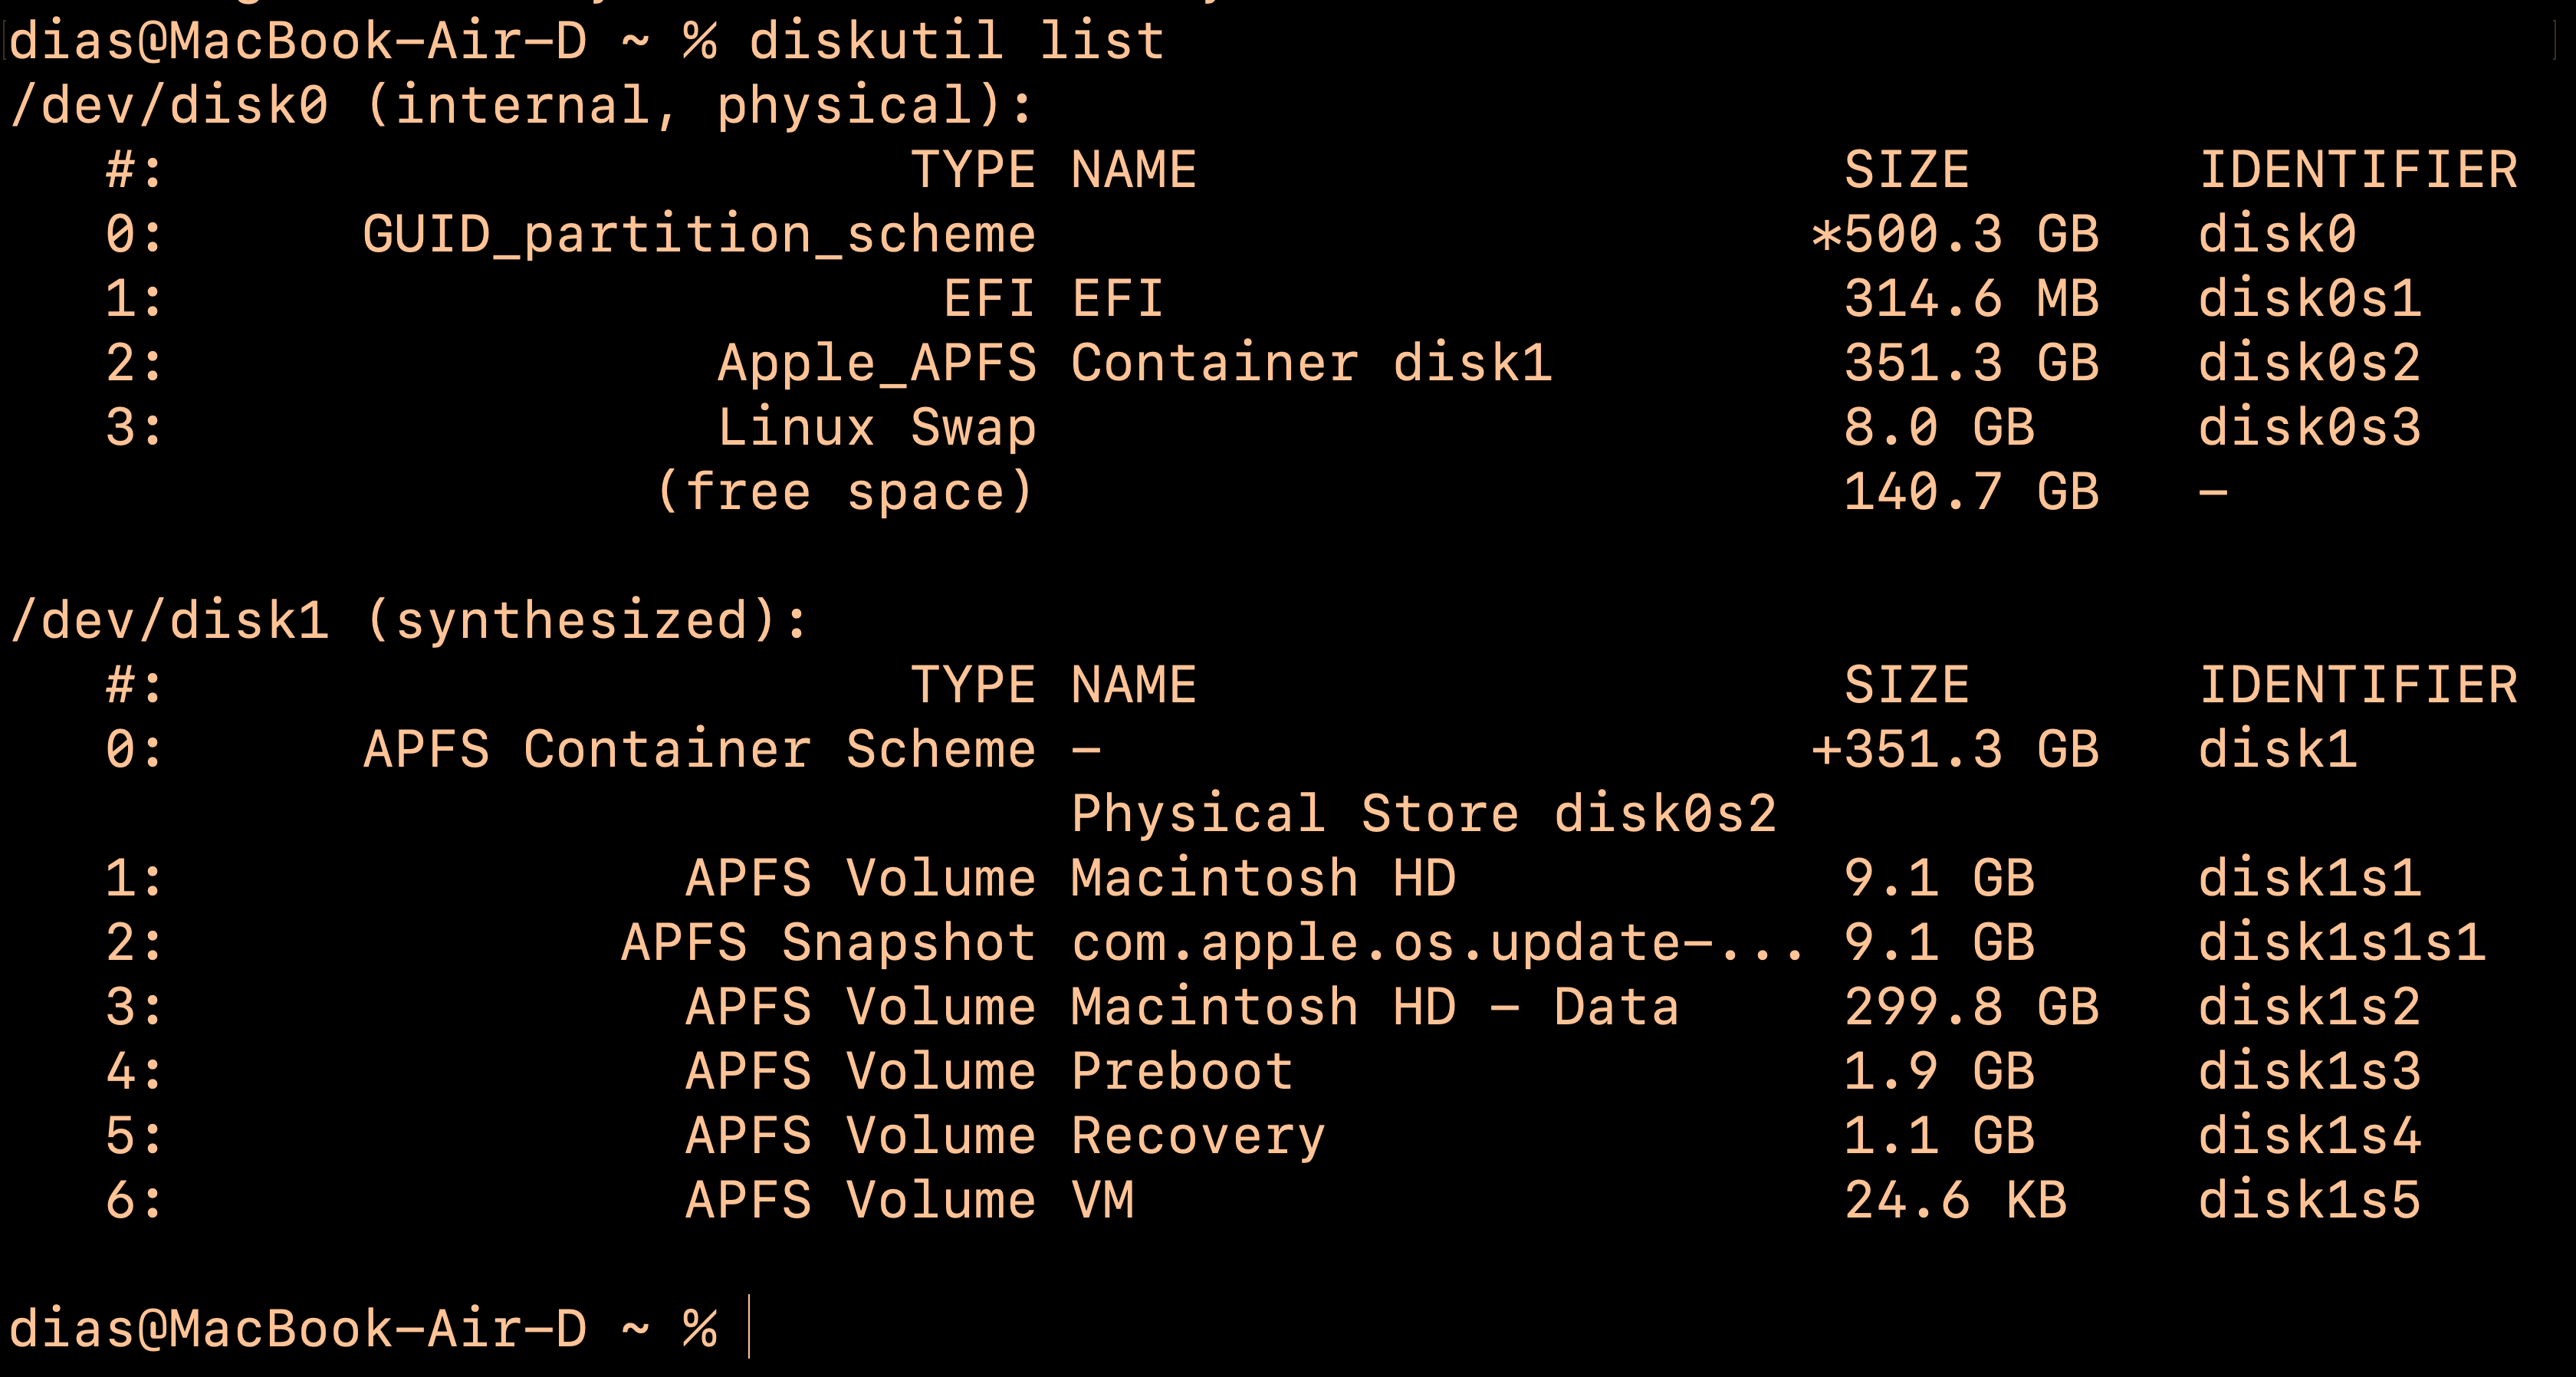Click 'Macintosh HD - Data' volume name

(x=1374, y=1007)
